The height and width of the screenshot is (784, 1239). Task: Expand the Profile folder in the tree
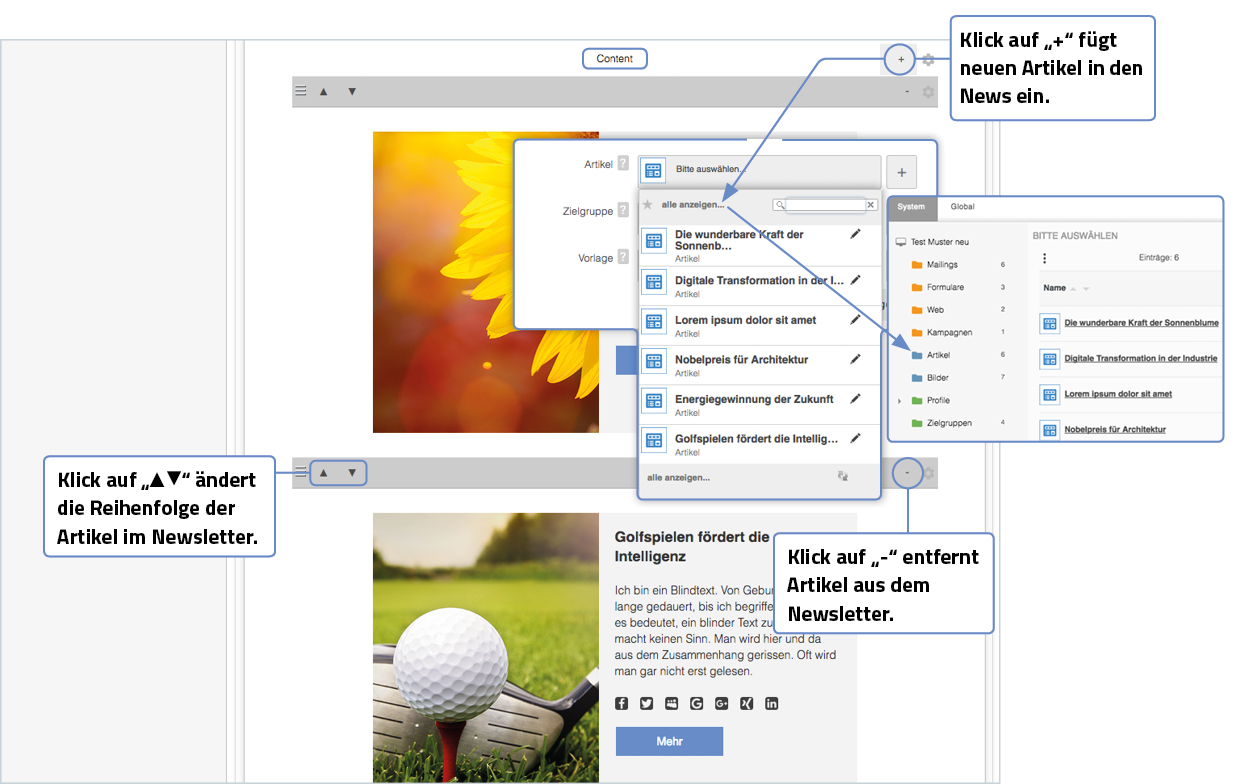pyautogui.click(x=899, y=401)
